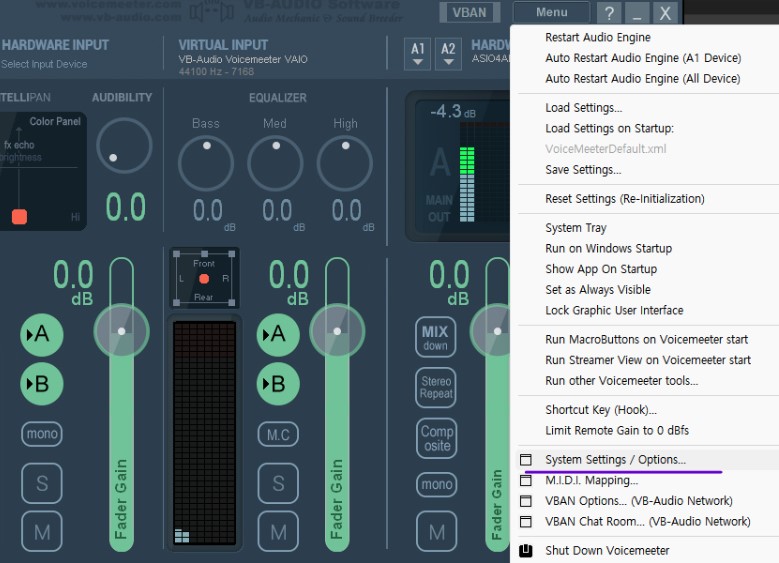Image resolution: width=779 pixels, height=563 pixels.
Task: Toggle M.C on virtual input strip
Action: pos(278,434)
